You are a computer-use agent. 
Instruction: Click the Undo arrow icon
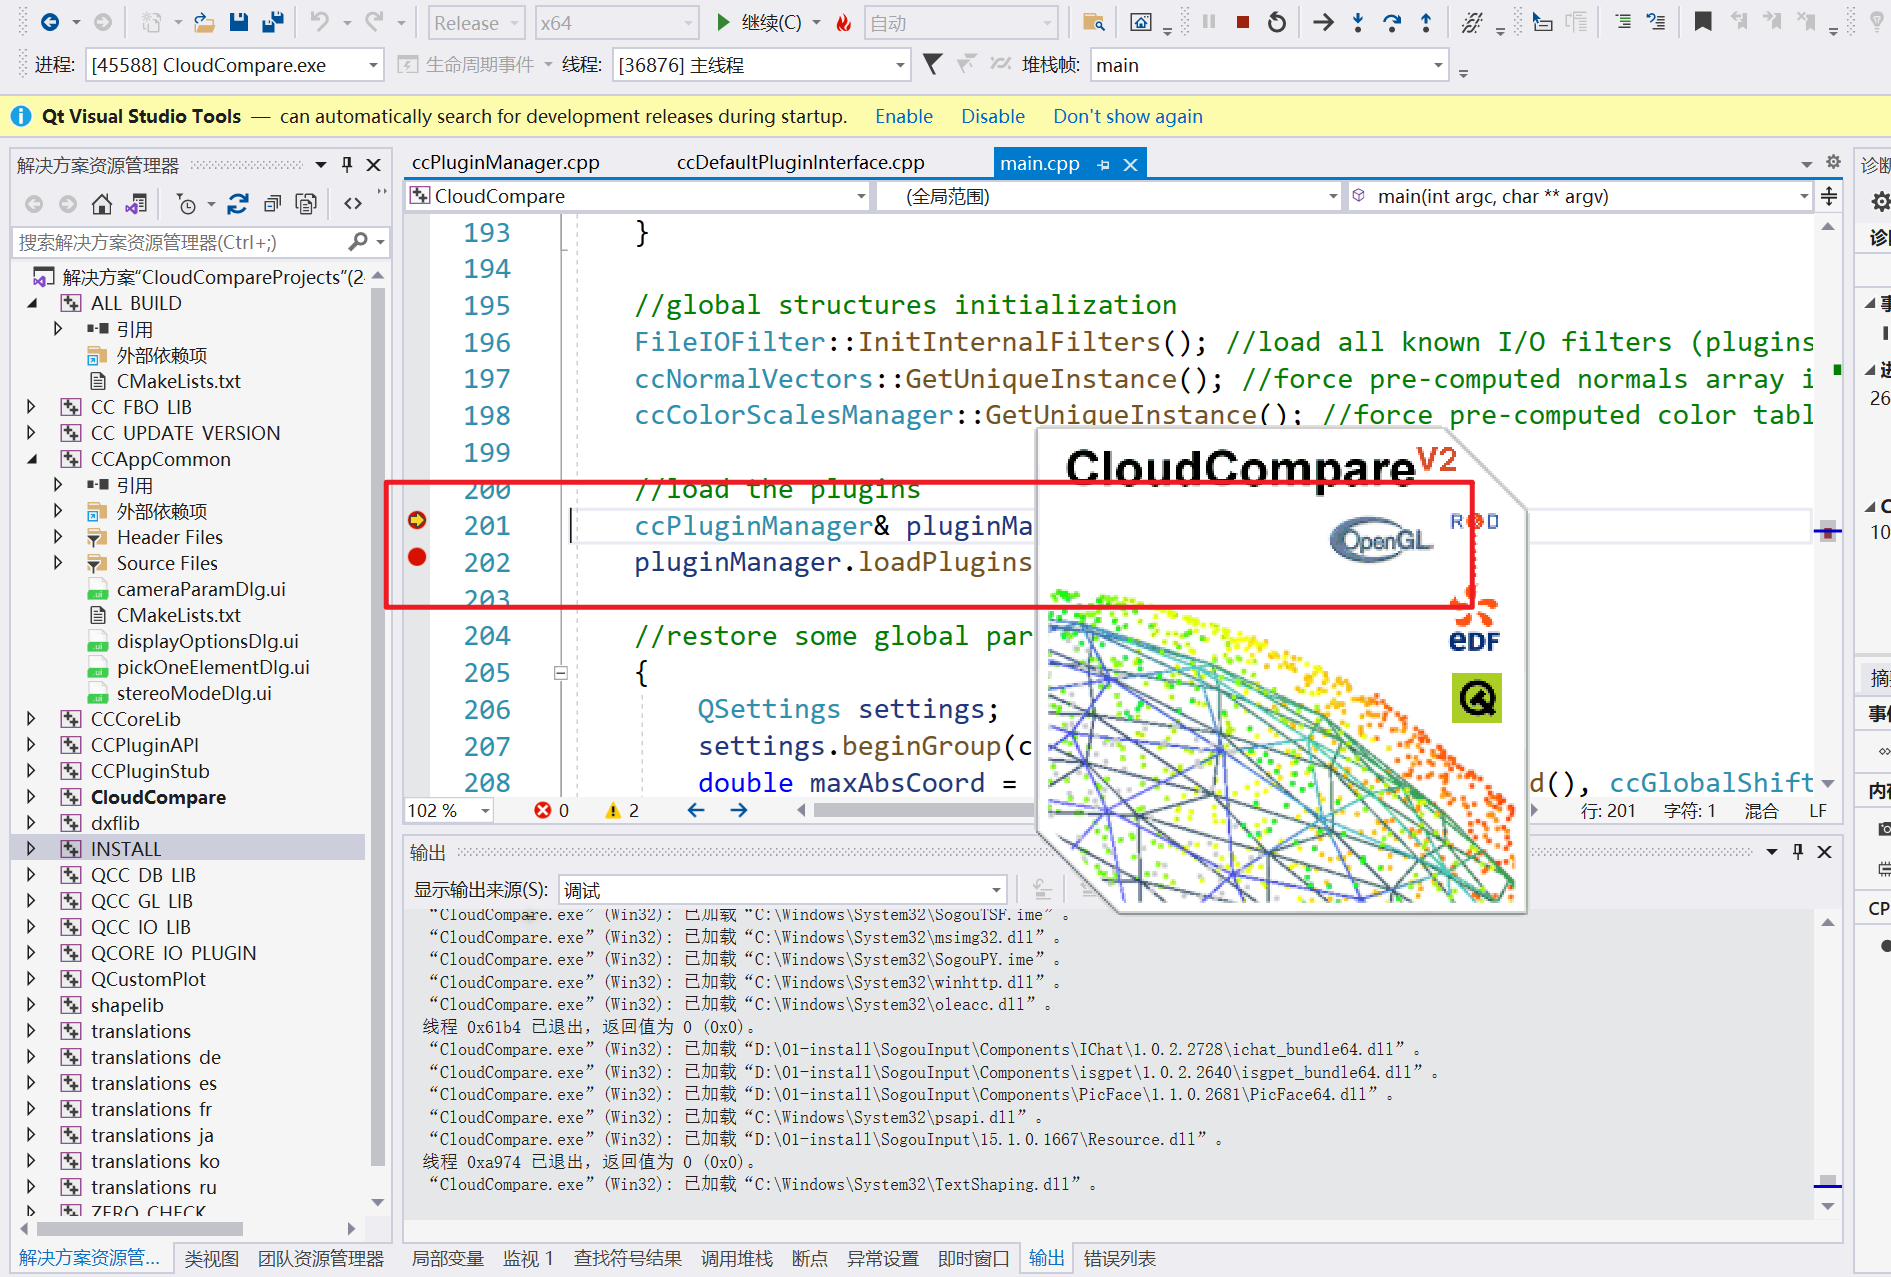[319, 22]
